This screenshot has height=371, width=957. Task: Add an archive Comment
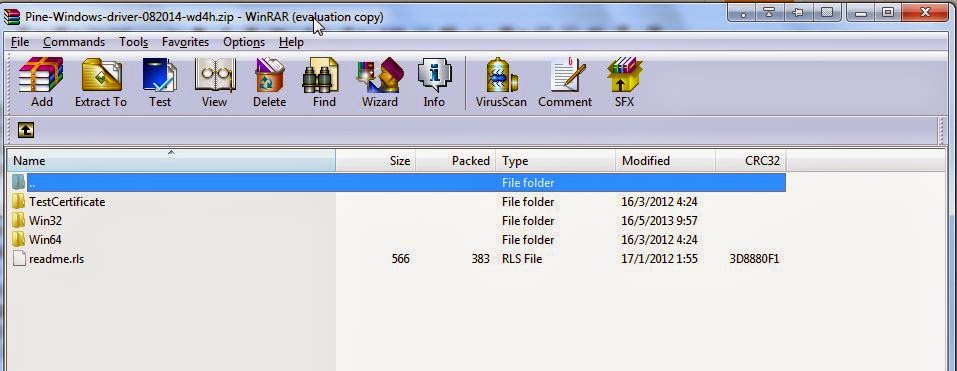pyautogui.click(x=565, y=82)
